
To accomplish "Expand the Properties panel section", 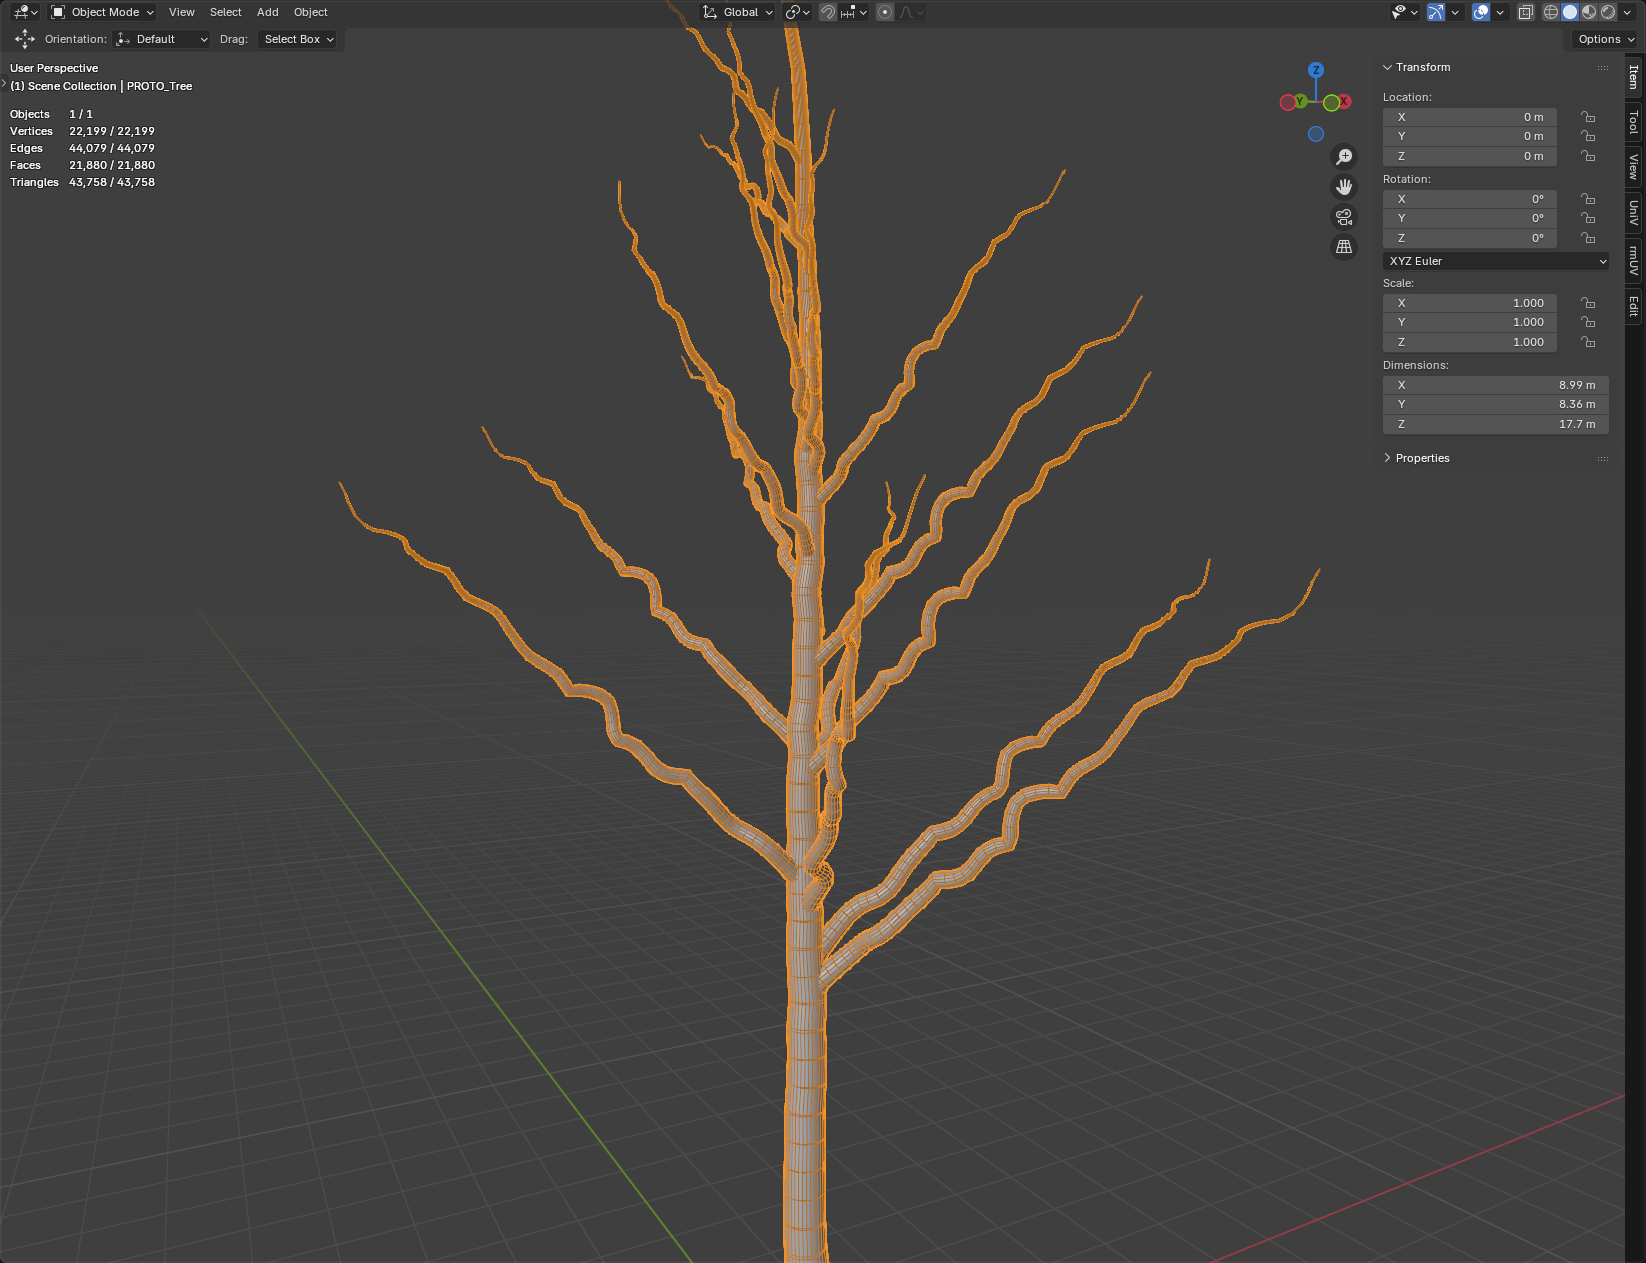I will (1421, 458).
